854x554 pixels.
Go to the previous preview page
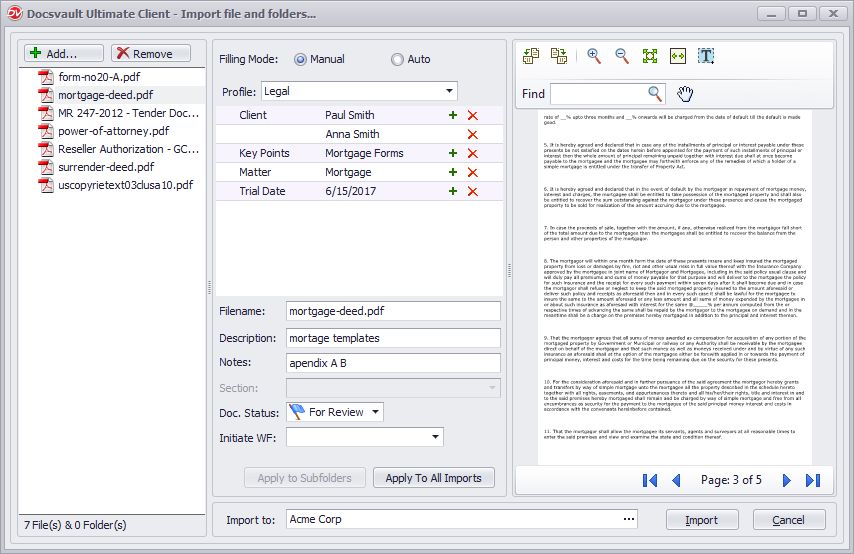676,480
